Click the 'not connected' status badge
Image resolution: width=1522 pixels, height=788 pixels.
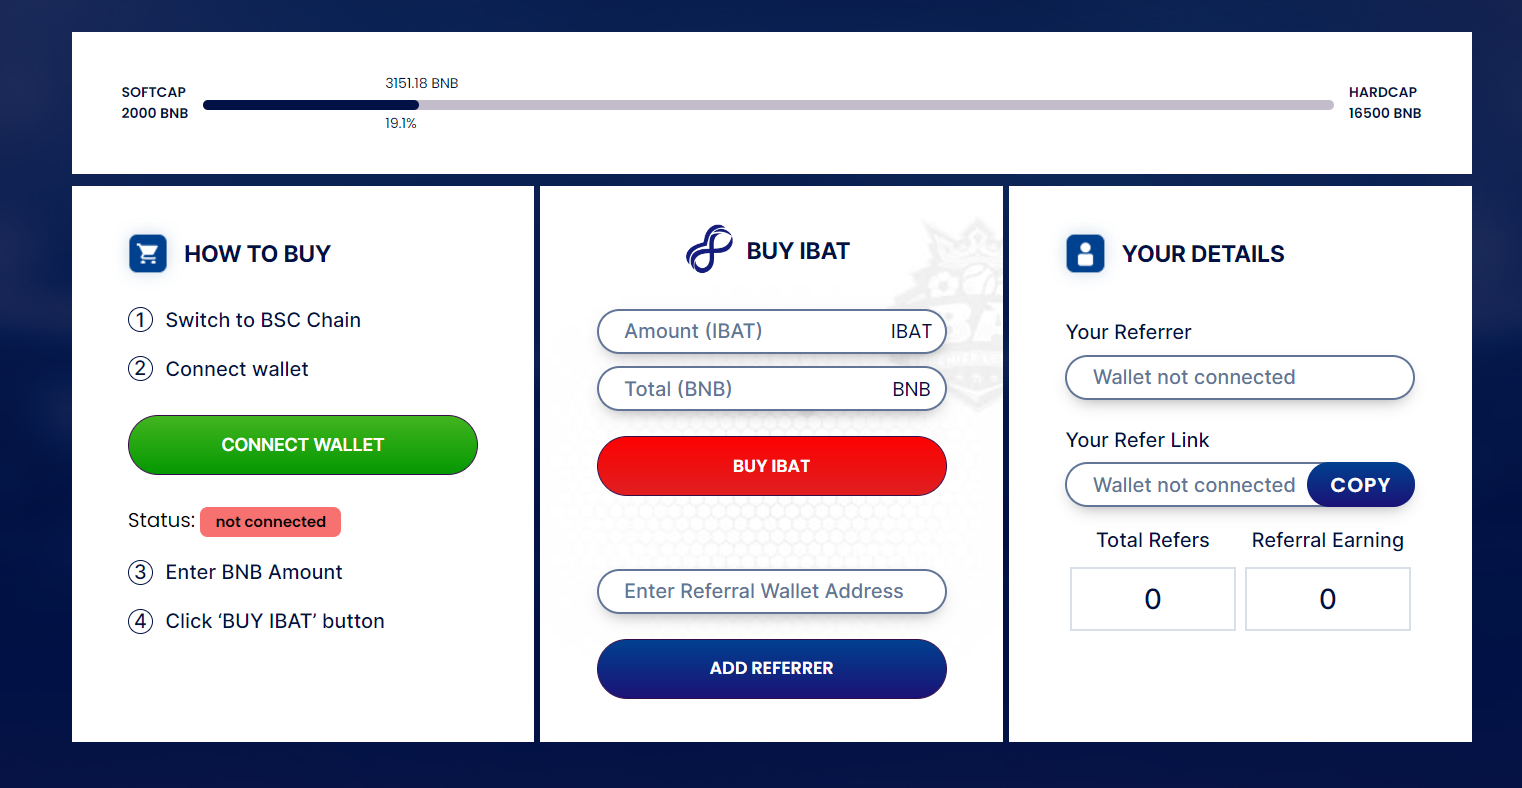tap(271, 522)
